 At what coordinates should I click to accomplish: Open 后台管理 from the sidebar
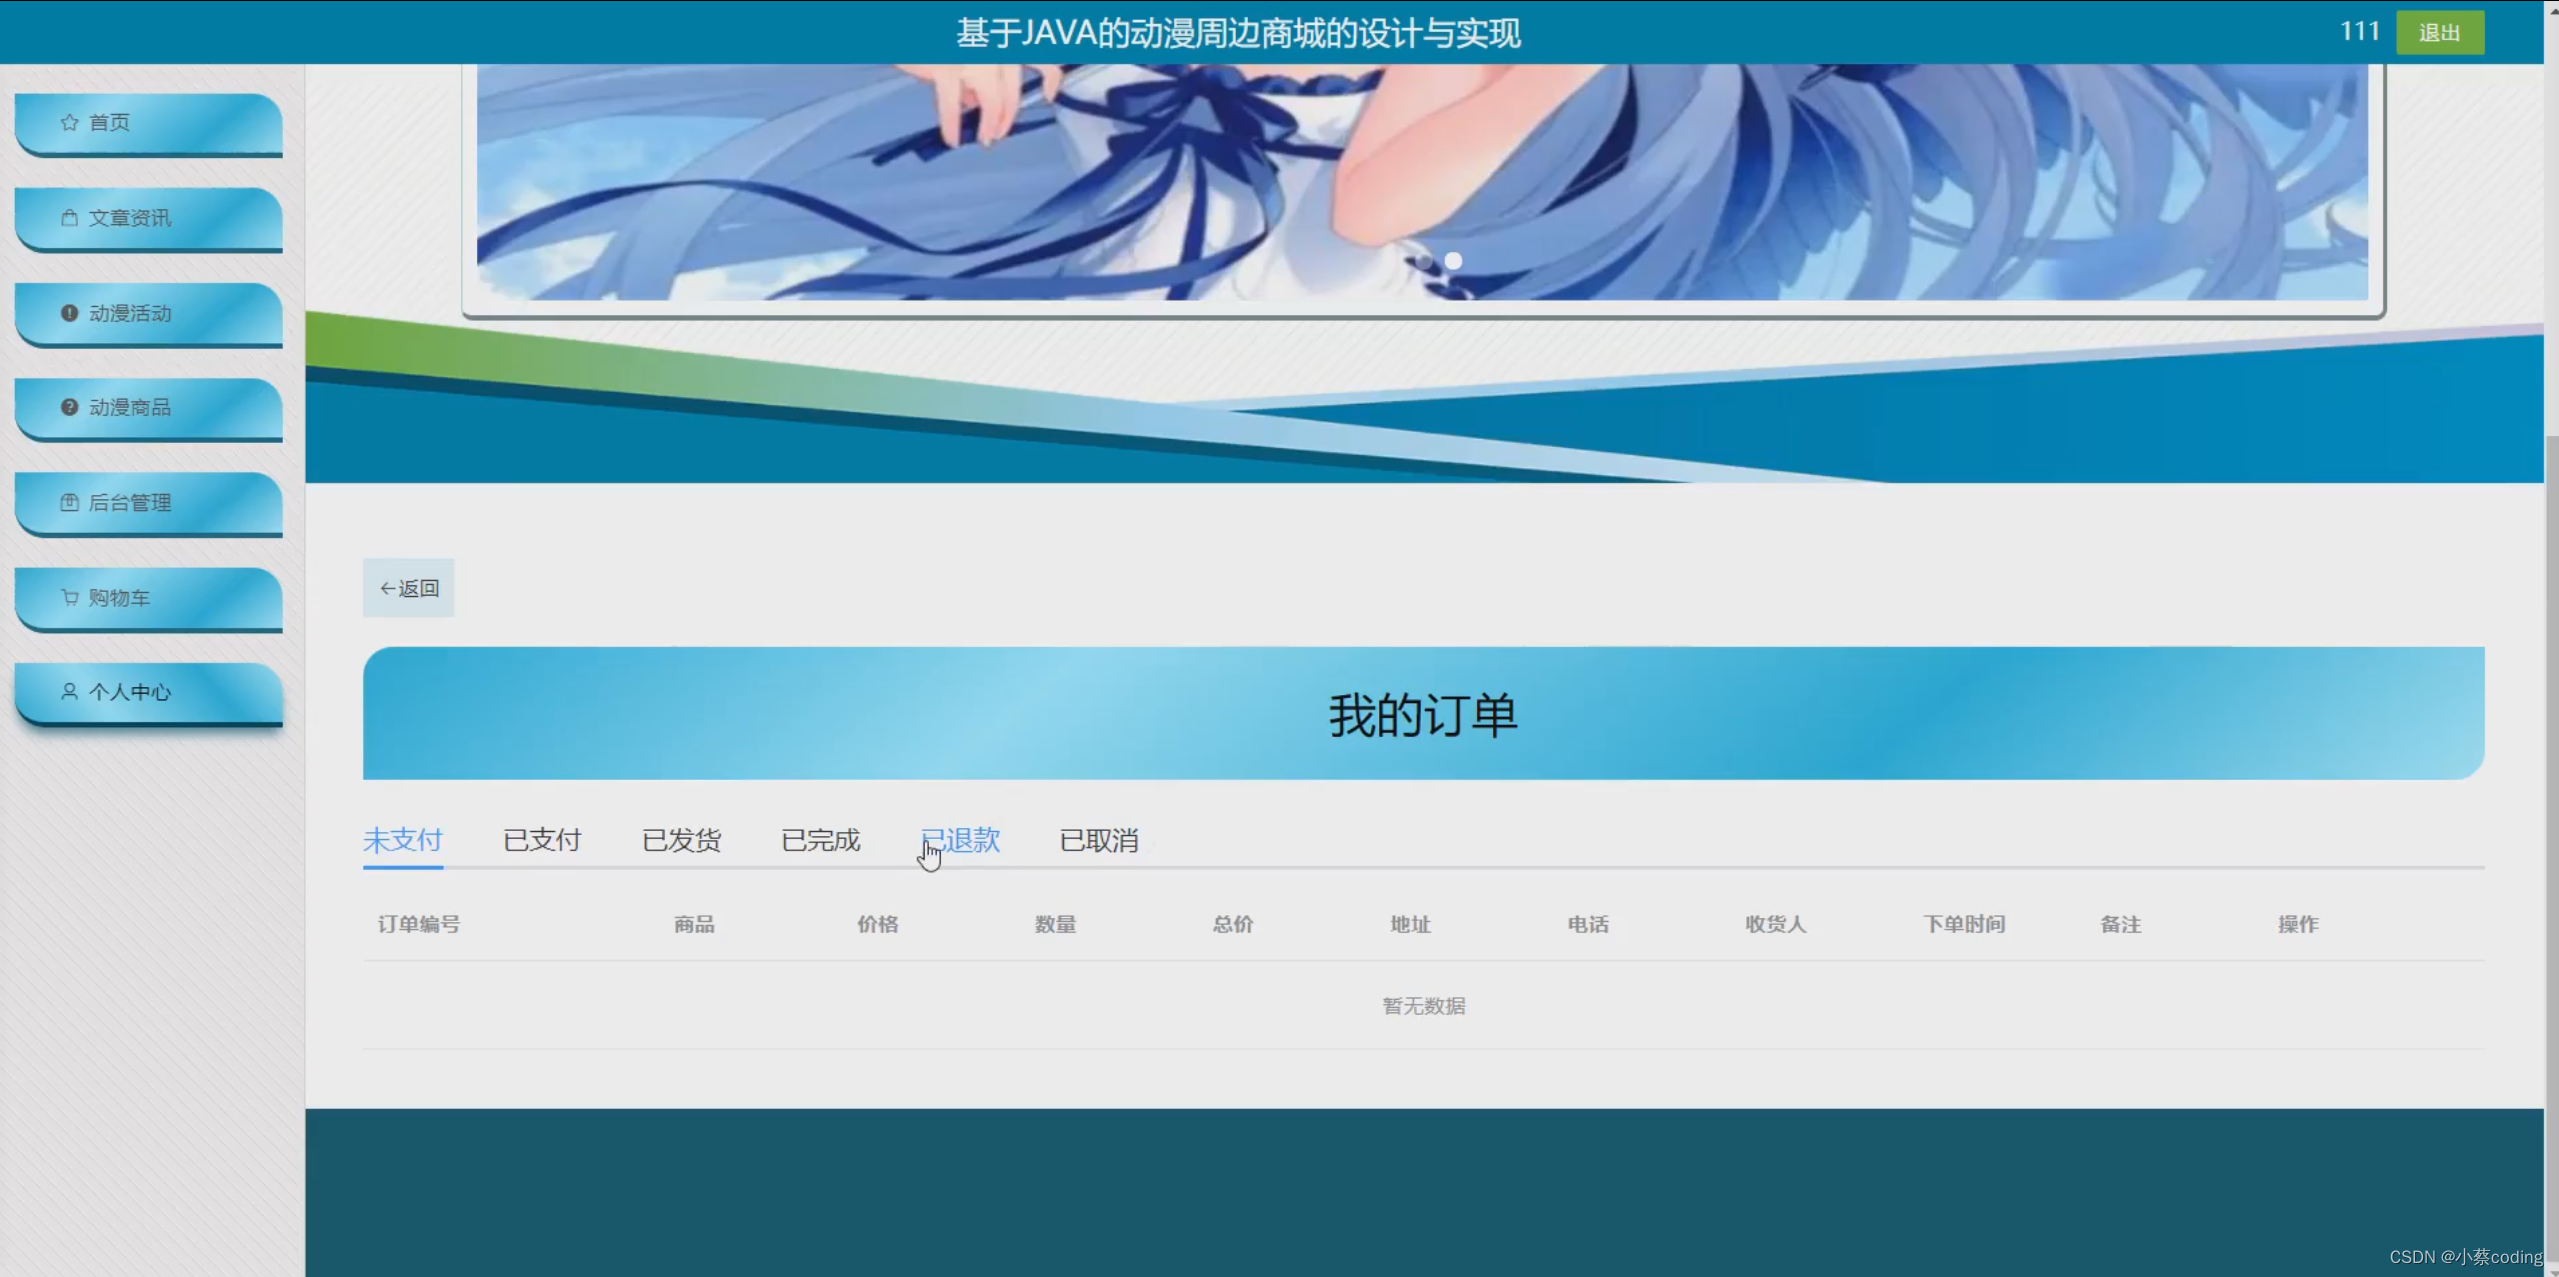149,504
